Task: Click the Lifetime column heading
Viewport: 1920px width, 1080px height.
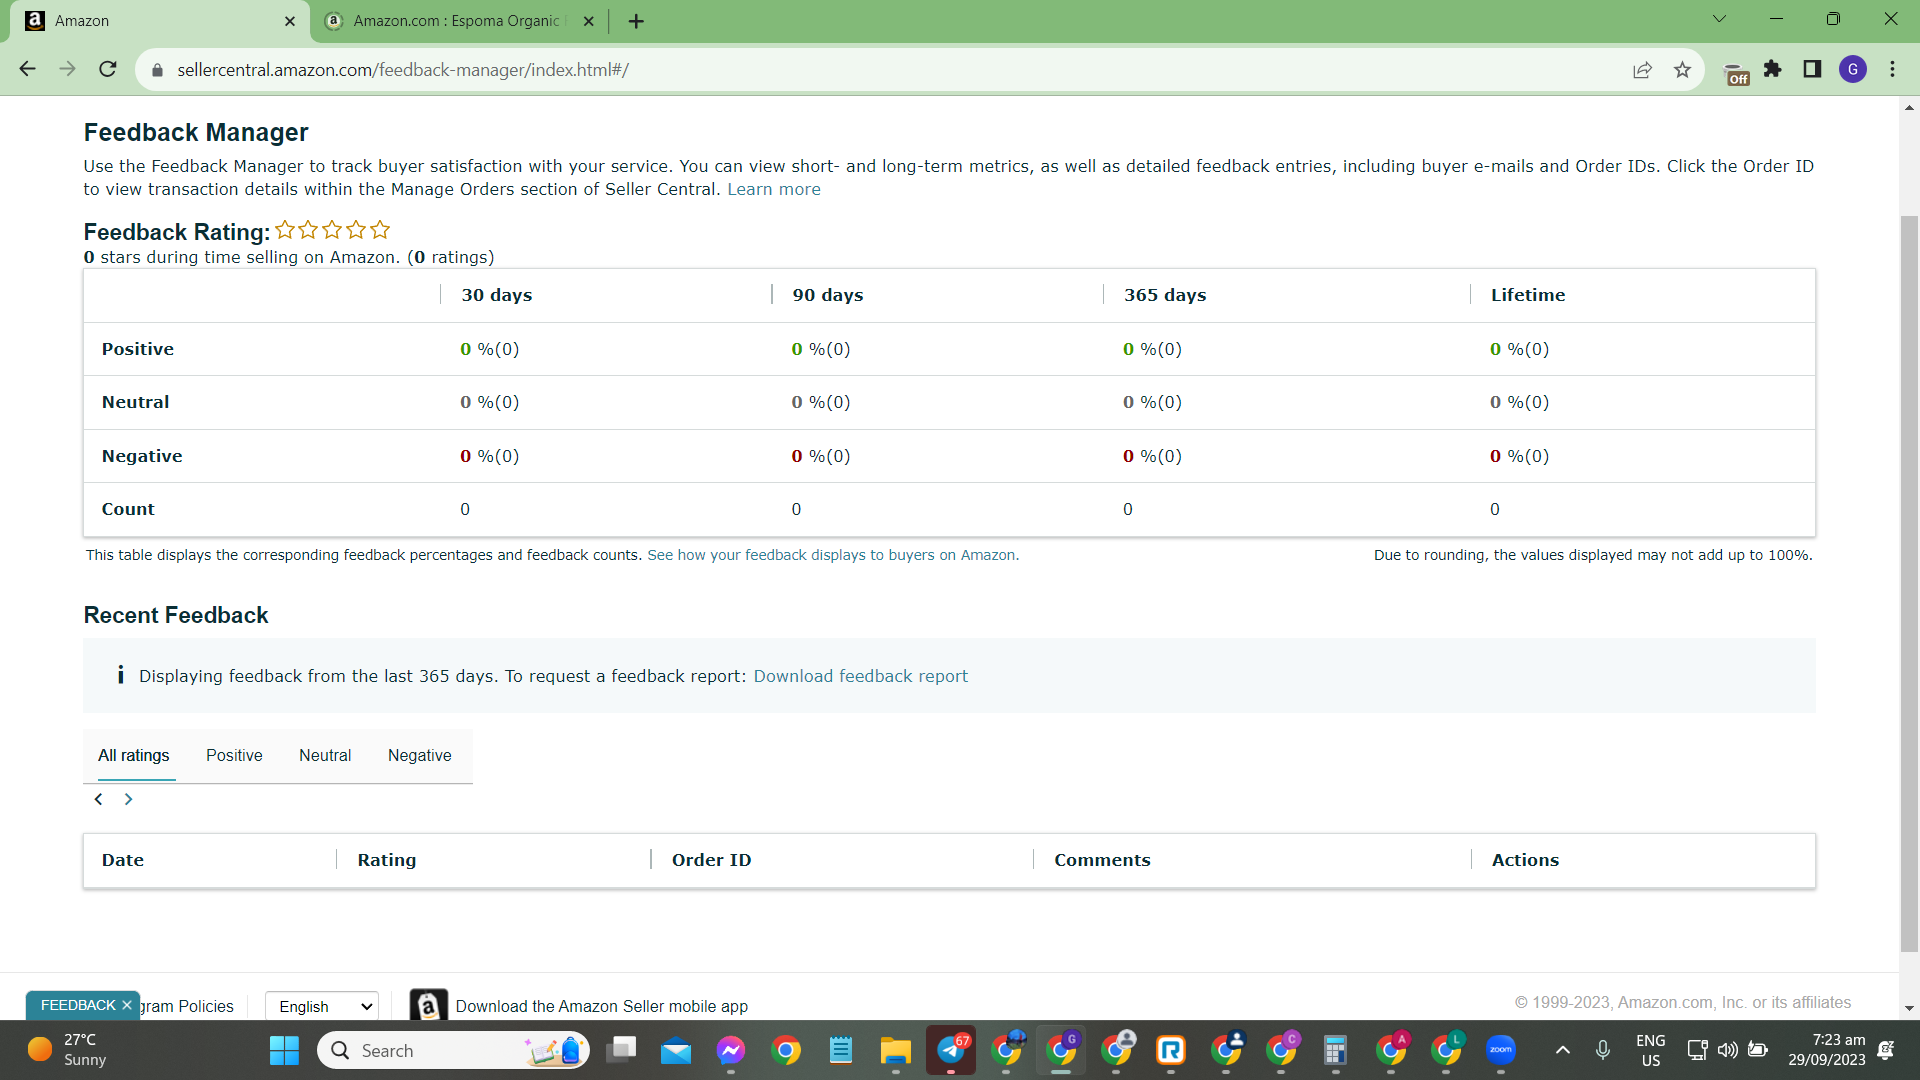Action: [1528, 295]
